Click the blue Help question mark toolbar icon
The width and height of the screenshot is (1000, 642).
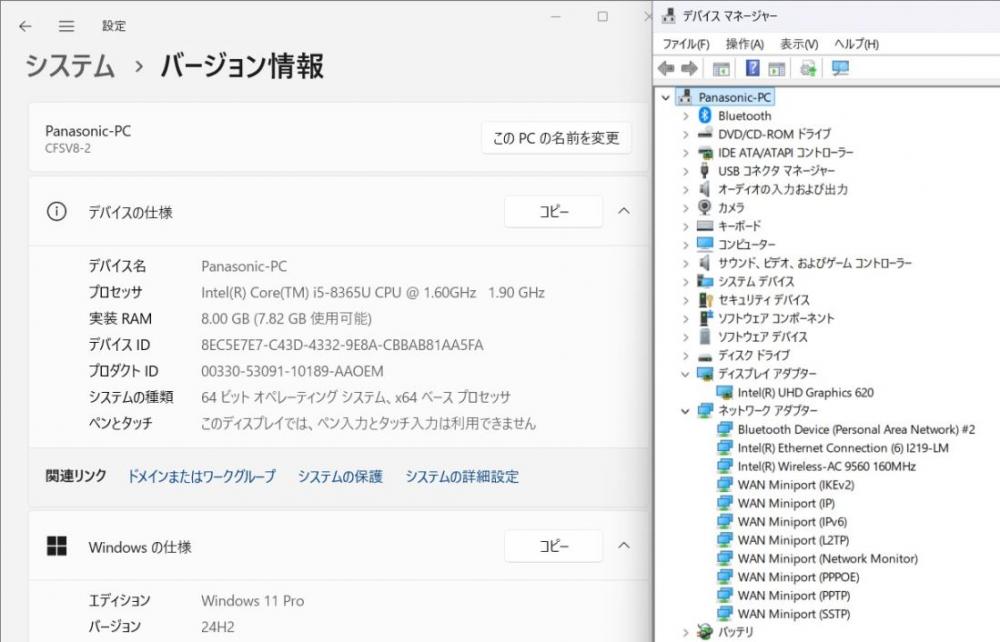(x=753, y=68)
